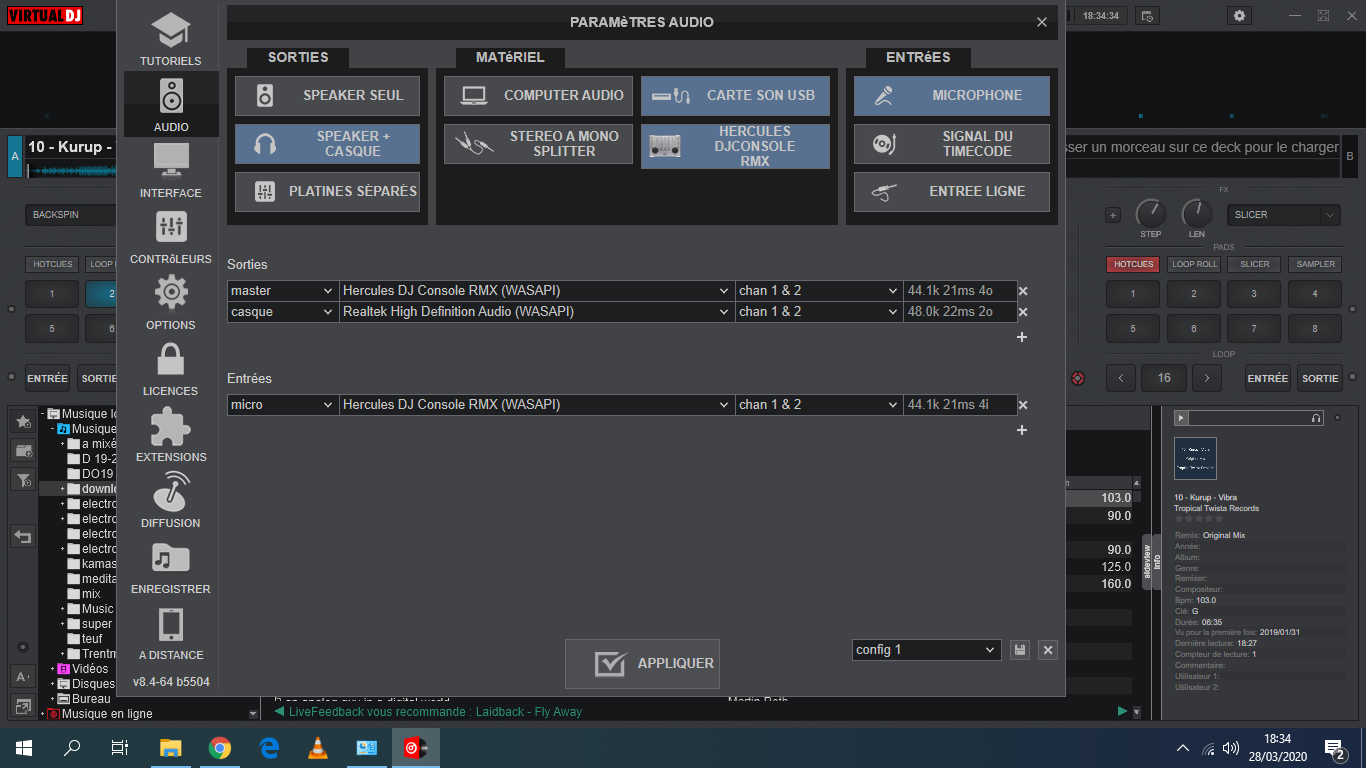1366x768 pixels.
Task: Remove the master output row
Action: pyautogui.click(x=1023, y=291)
